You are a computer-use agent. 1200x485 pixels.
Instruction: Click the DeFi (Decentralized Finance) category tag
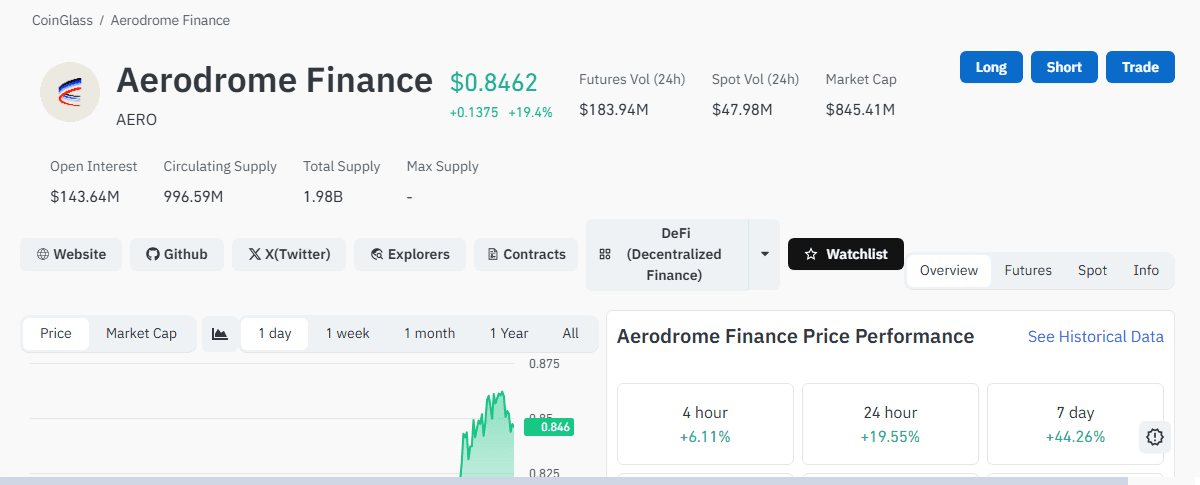tap(667, 255)
